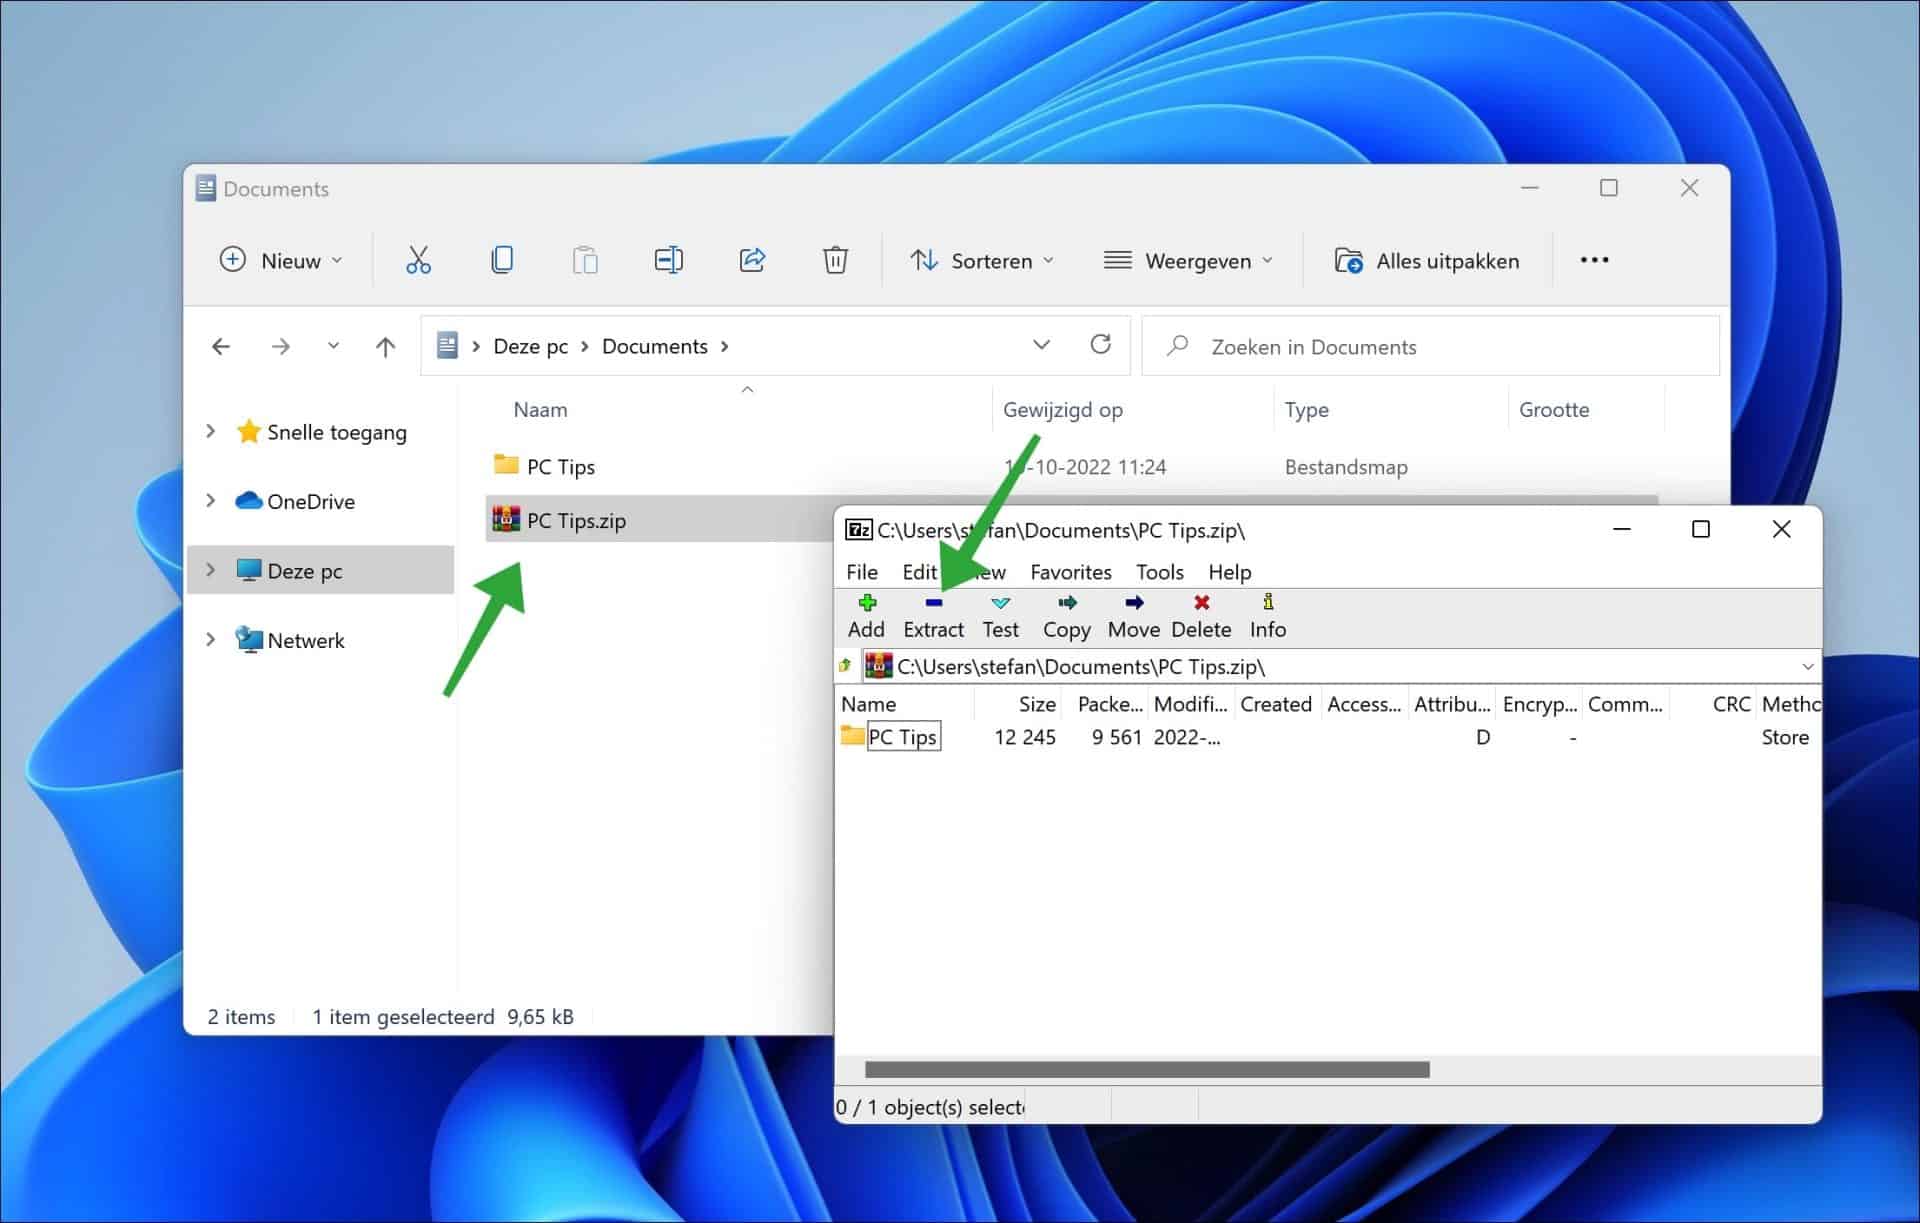Click the Add icon in 7-Zip toolbar
This screenshot has height=1223, width=1920.
coord(866,615)
